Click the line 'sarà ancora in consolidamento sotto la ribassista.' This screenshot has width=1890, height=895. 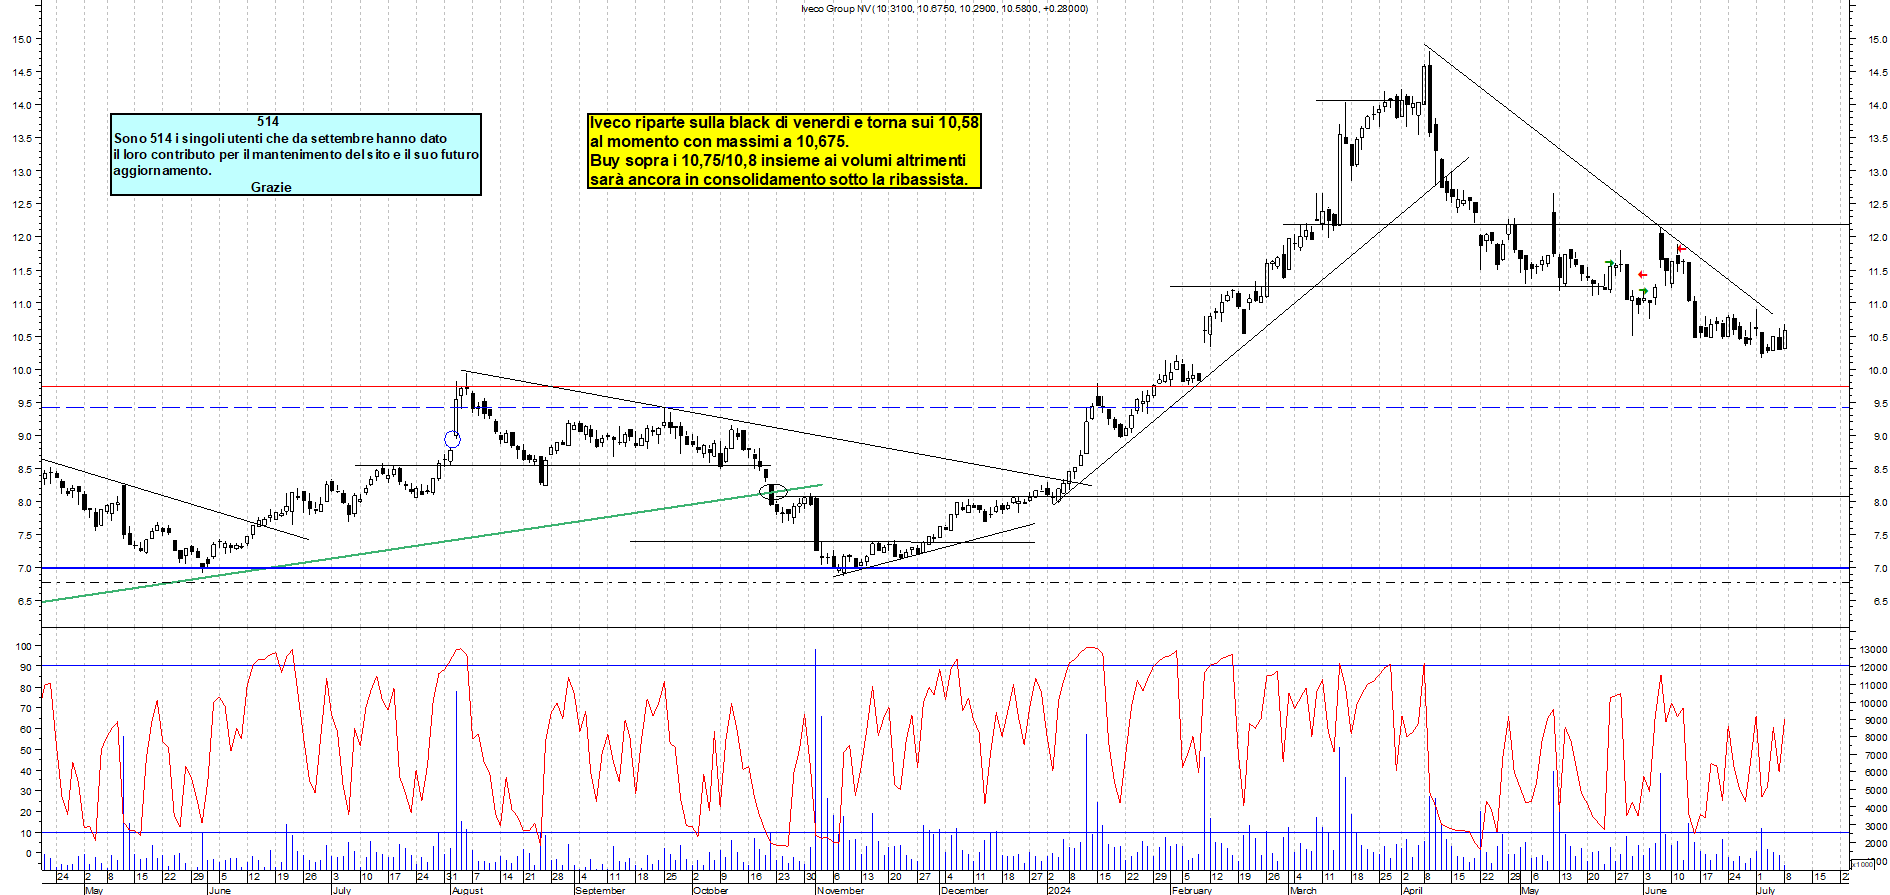[x=779, y=180]
